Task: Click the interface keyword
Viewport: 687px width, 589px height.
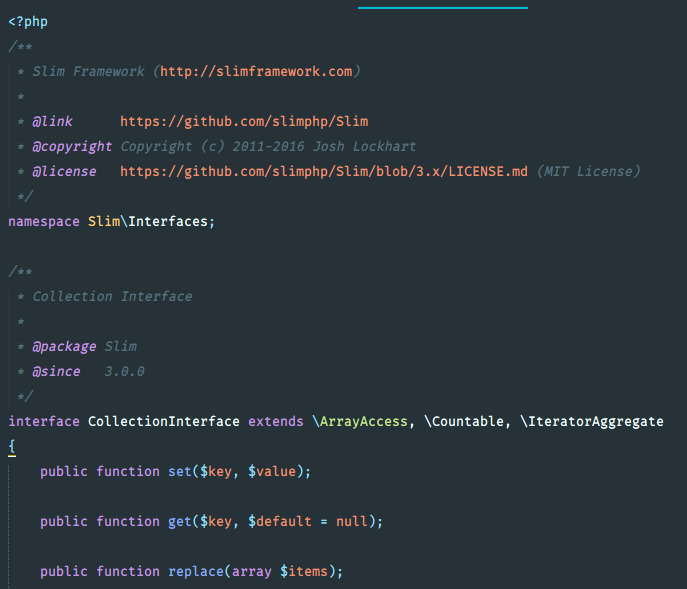Action: point(44,421)
